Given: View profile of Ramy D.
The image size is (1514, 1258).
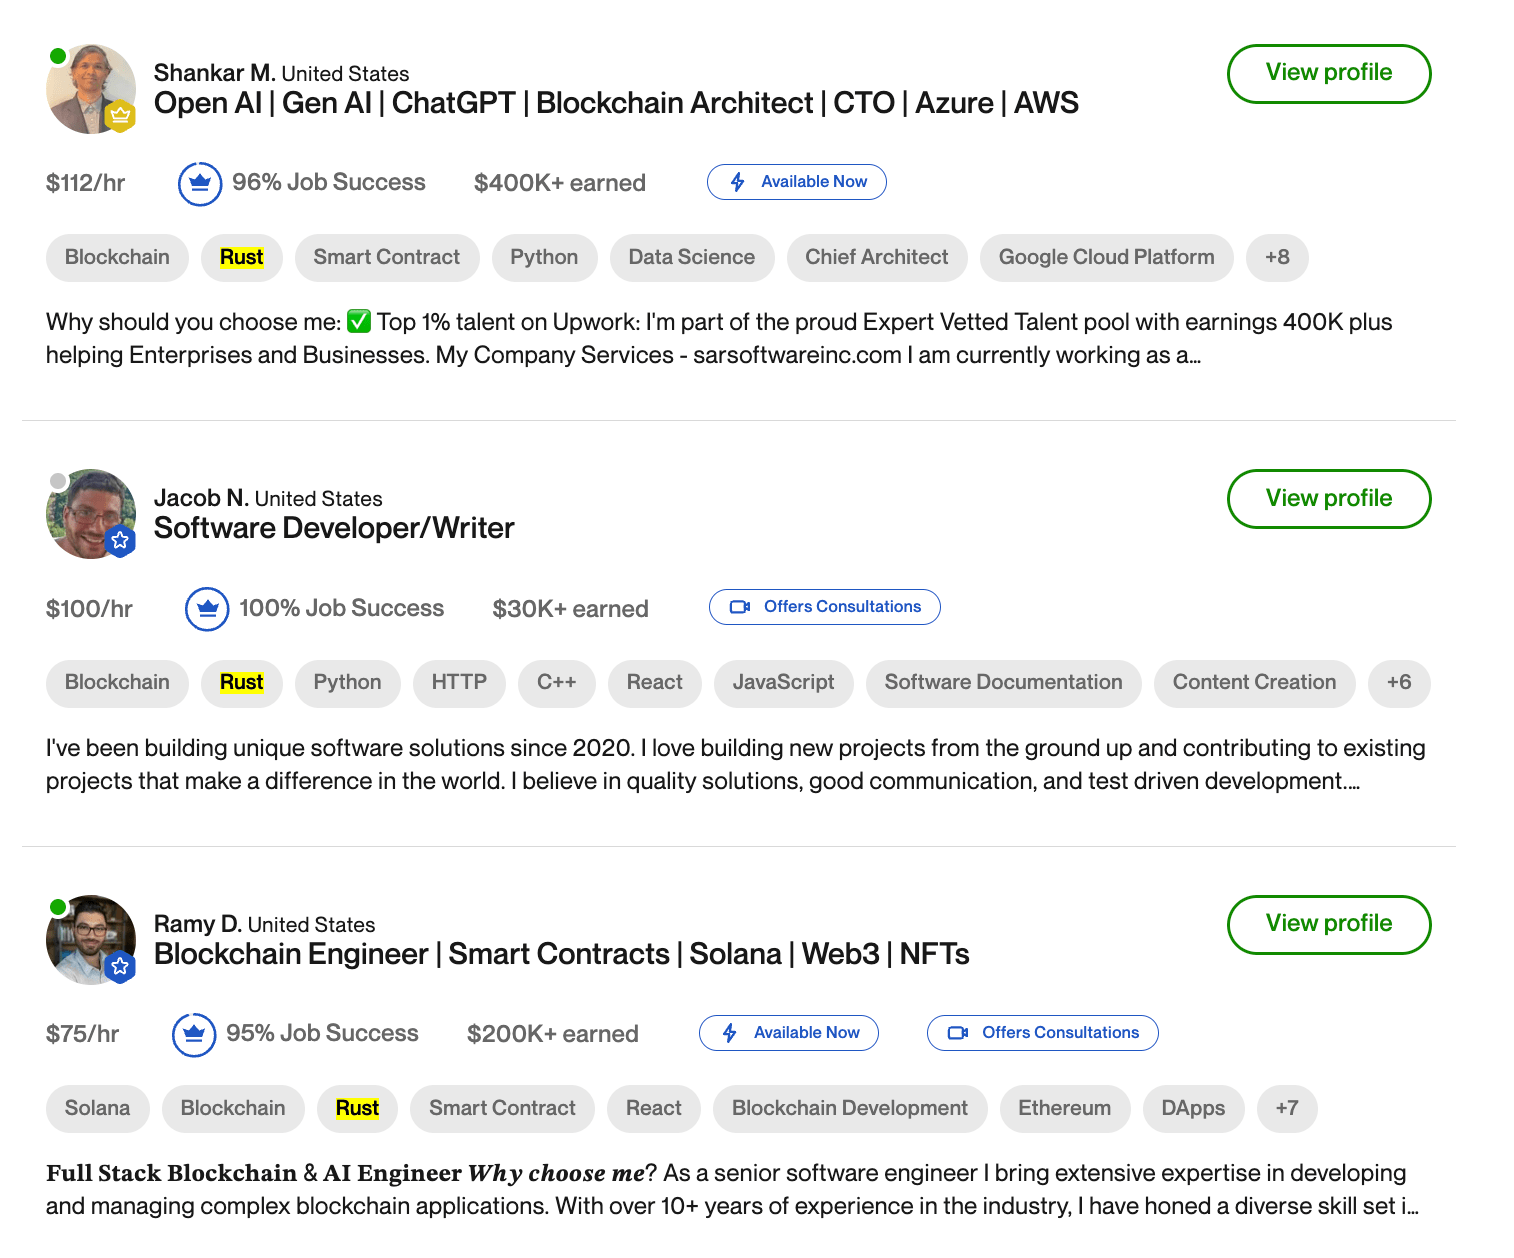Looking at the screenshot, I should [x=1328, y=924].
